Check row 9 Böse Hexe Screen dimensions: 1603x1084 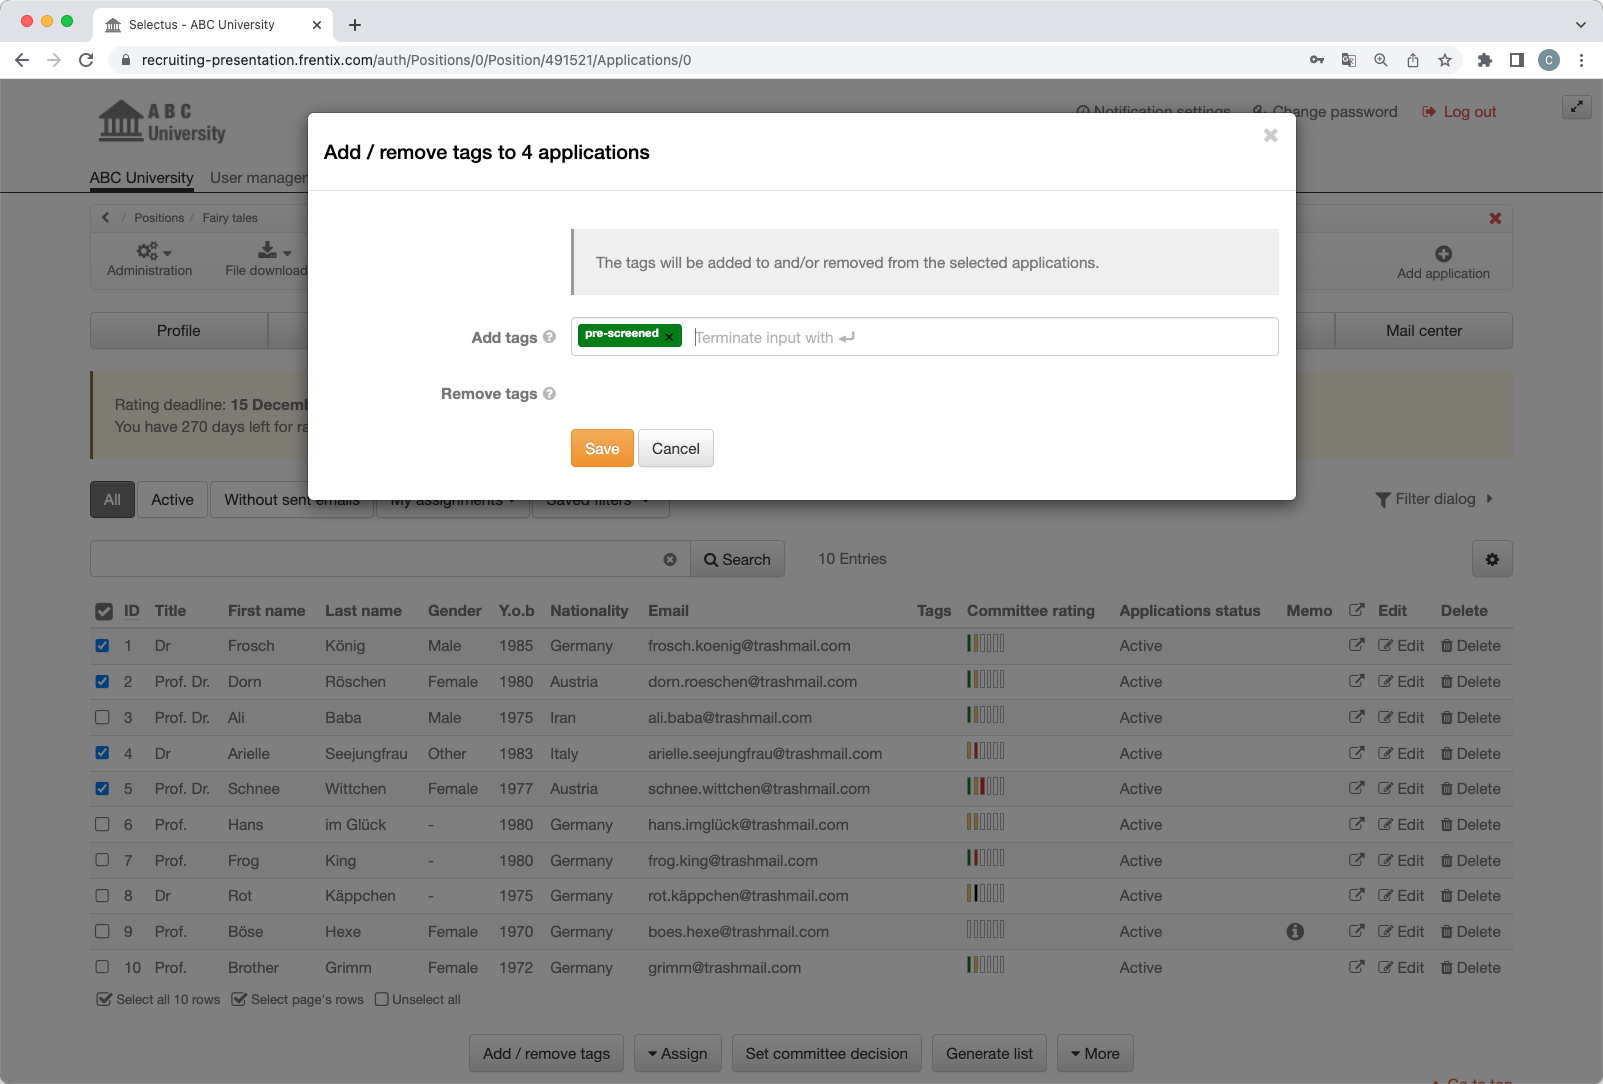pyautogui.click(x=102, y=931)
